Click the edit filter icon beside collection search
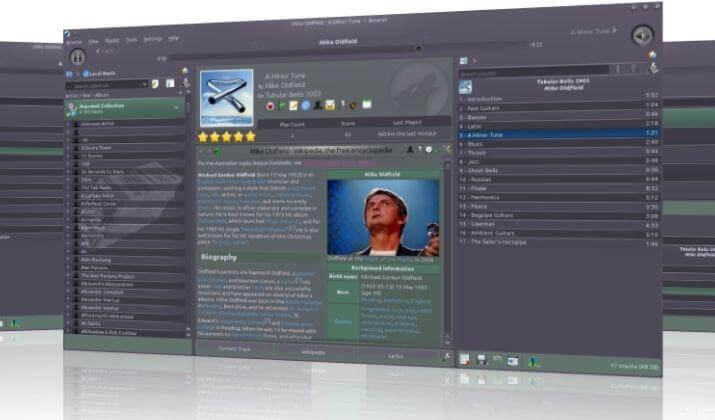 pyautogui.click(x=155, y=84)
